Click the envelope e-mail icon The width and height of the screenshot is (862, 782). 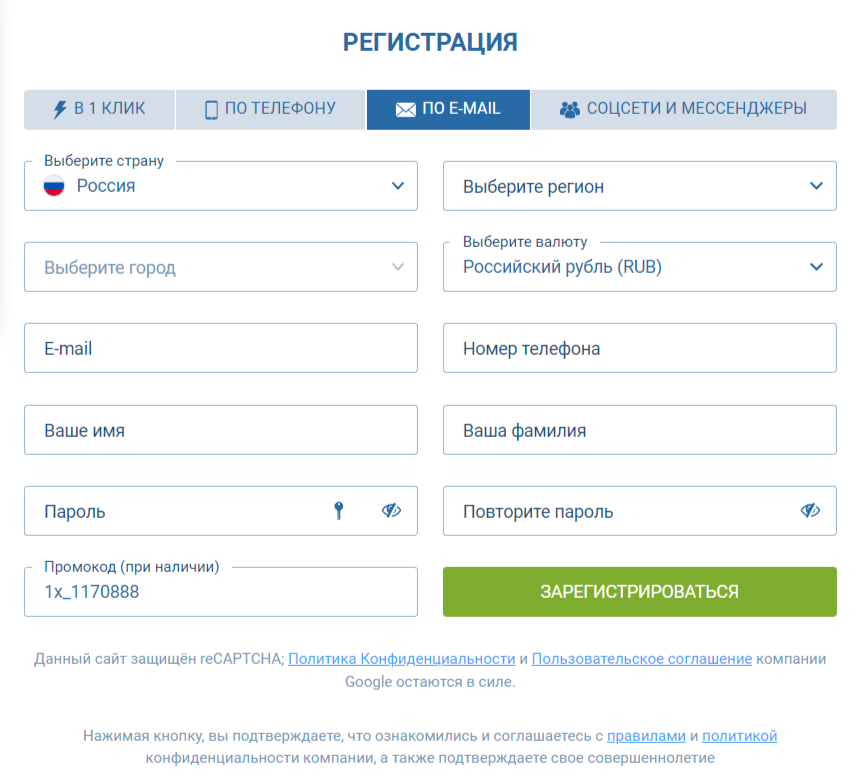tap(405, 110)
